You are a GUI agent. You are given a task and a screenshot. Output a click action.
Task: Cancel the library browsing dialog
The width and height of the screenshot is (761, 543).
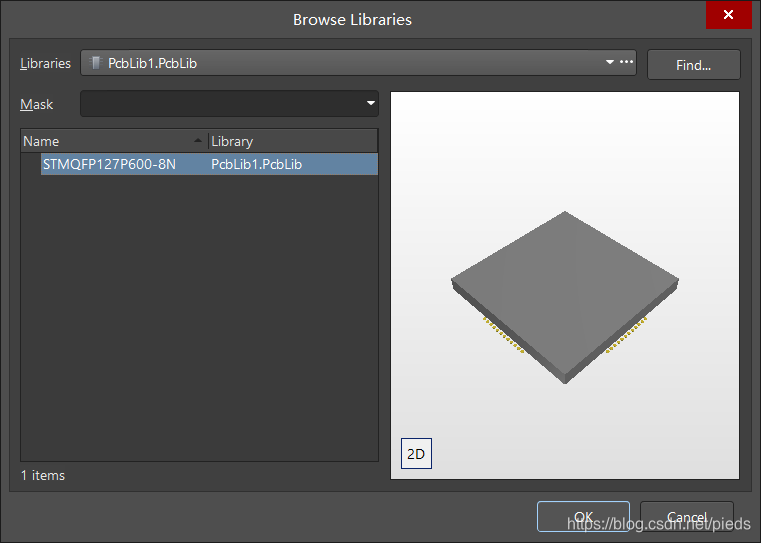686,517
